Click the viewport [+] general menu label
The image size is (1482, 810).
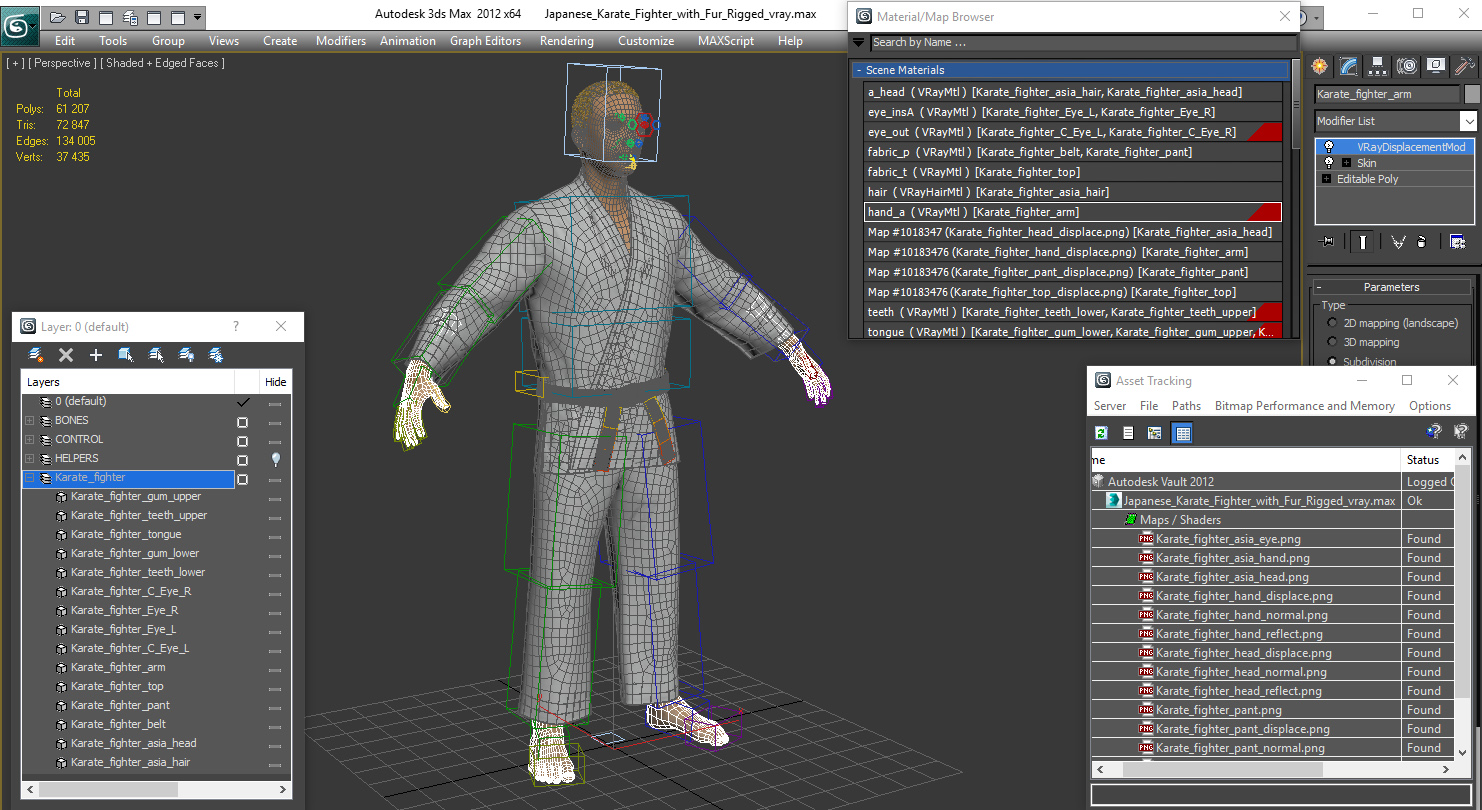pos(16,63)
